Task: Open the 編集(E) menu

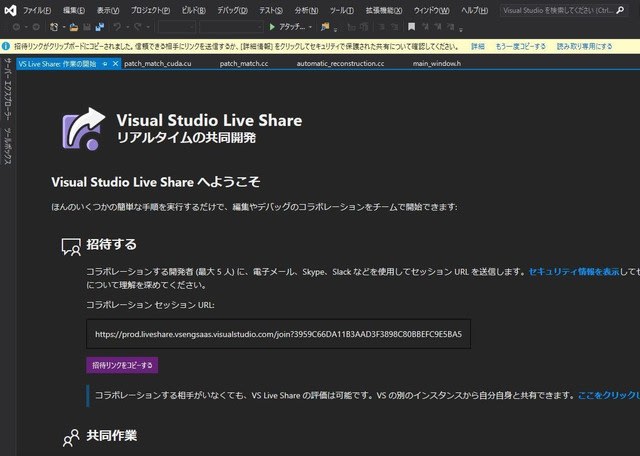Action: (x=74, y=11)
